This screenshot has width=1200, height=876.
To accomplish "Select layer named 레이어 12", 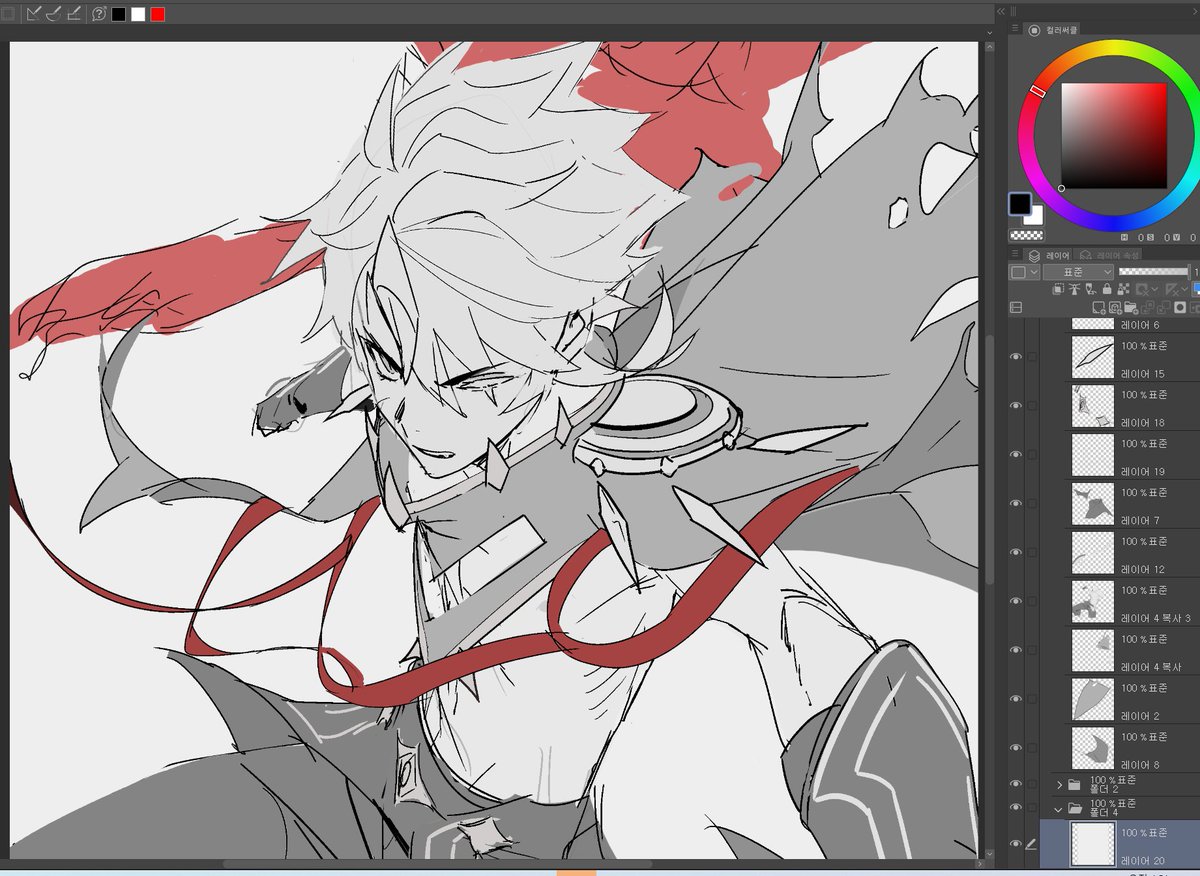I will tap(1143, 569).
